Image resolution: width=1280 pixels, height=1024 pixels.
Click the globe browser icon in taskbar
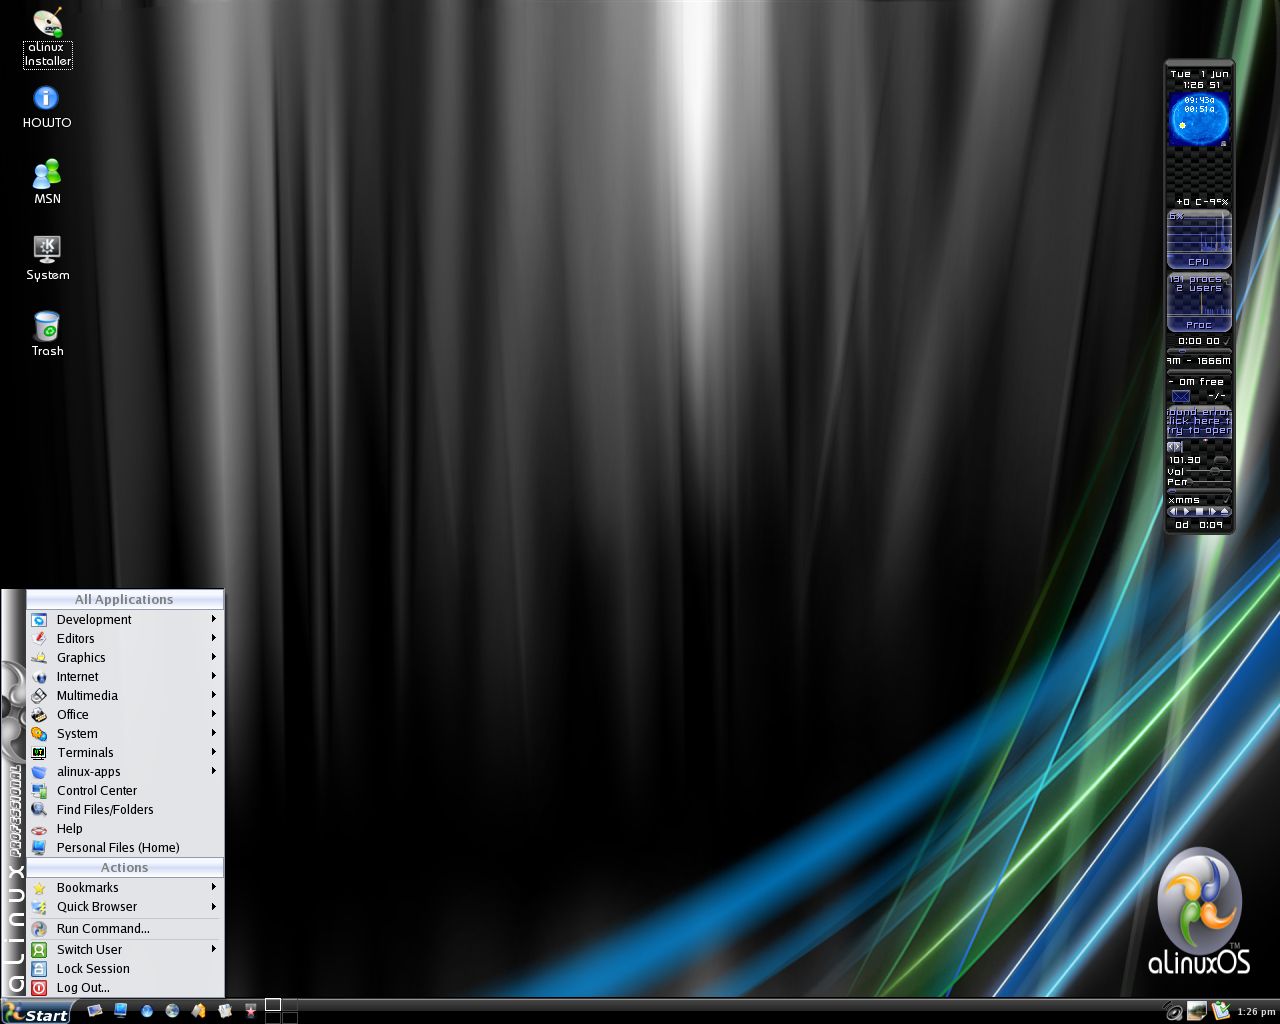[x=172, y=1011]
